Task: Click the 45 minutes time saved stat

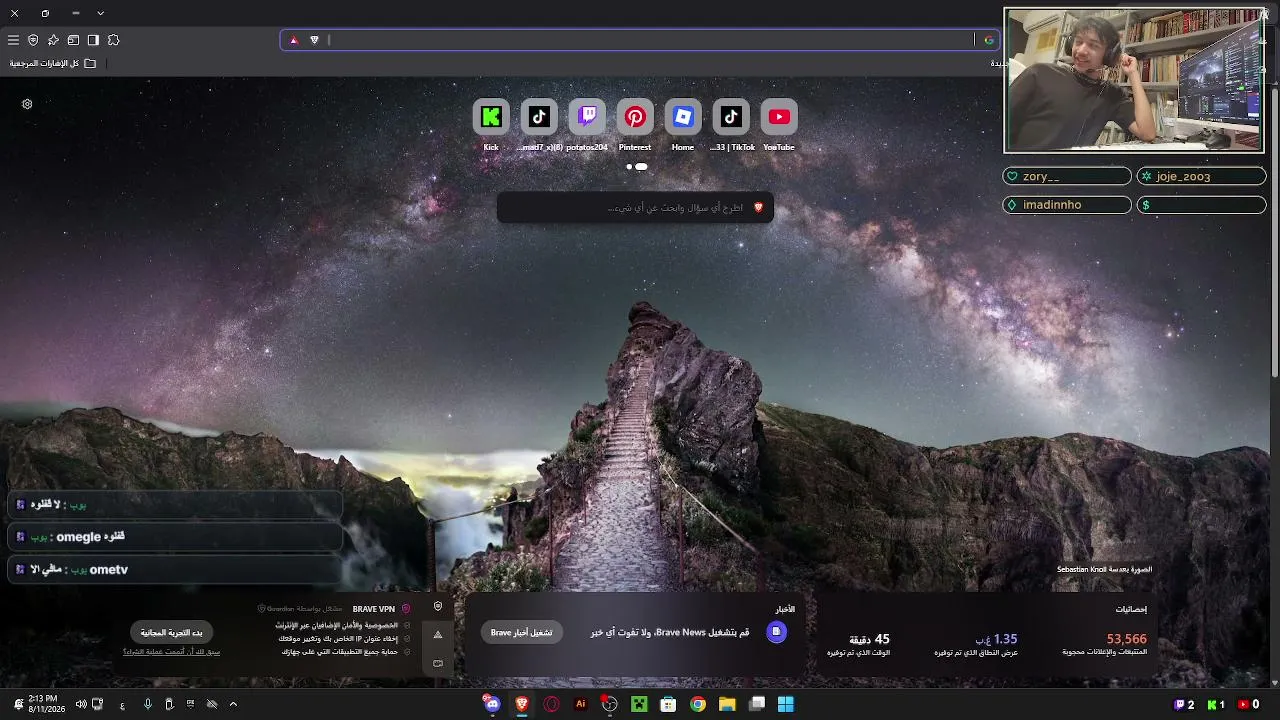Action: [x=859, y=644]
